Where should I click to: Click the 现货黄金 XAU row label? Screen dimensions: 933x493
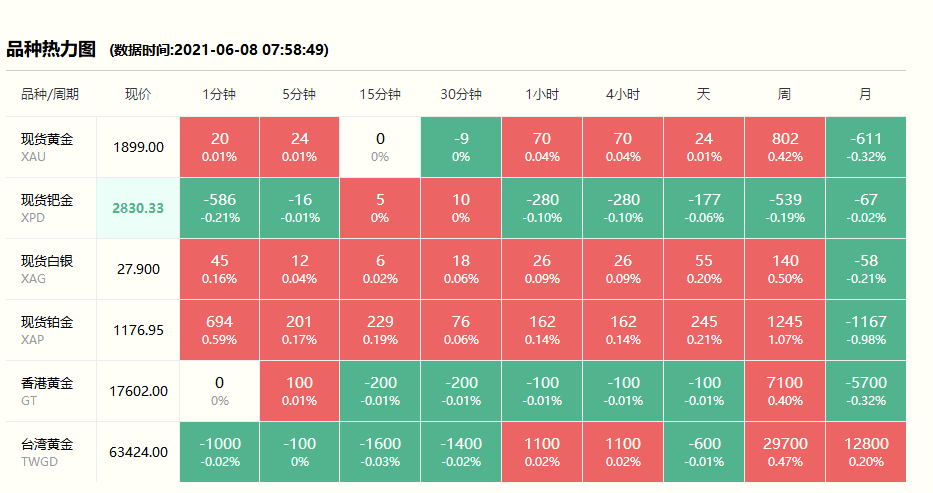[47, 147]
